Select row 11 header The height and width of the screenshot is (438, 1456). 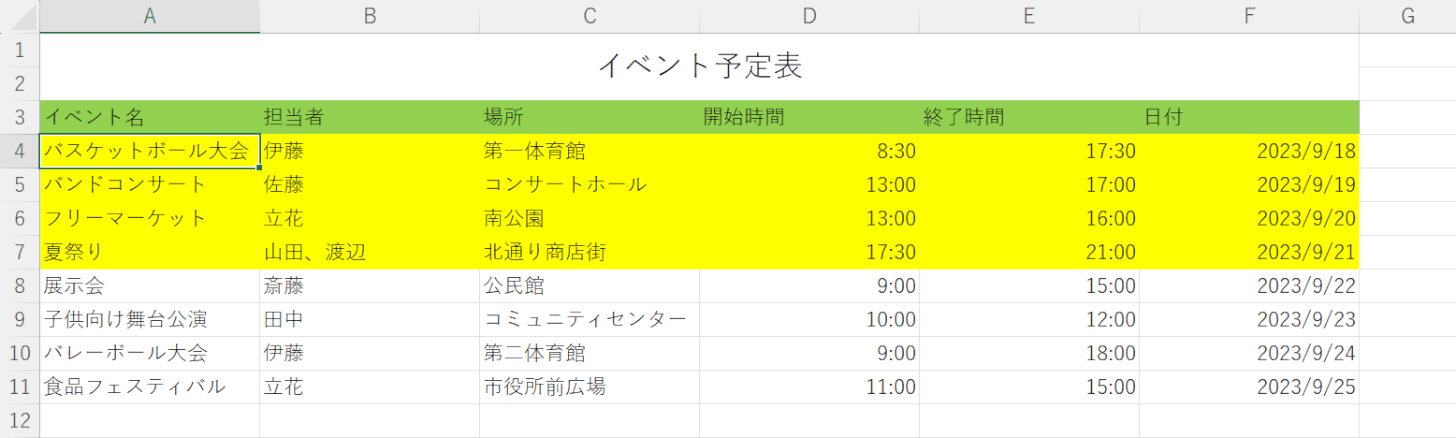[x=20, y=387]
